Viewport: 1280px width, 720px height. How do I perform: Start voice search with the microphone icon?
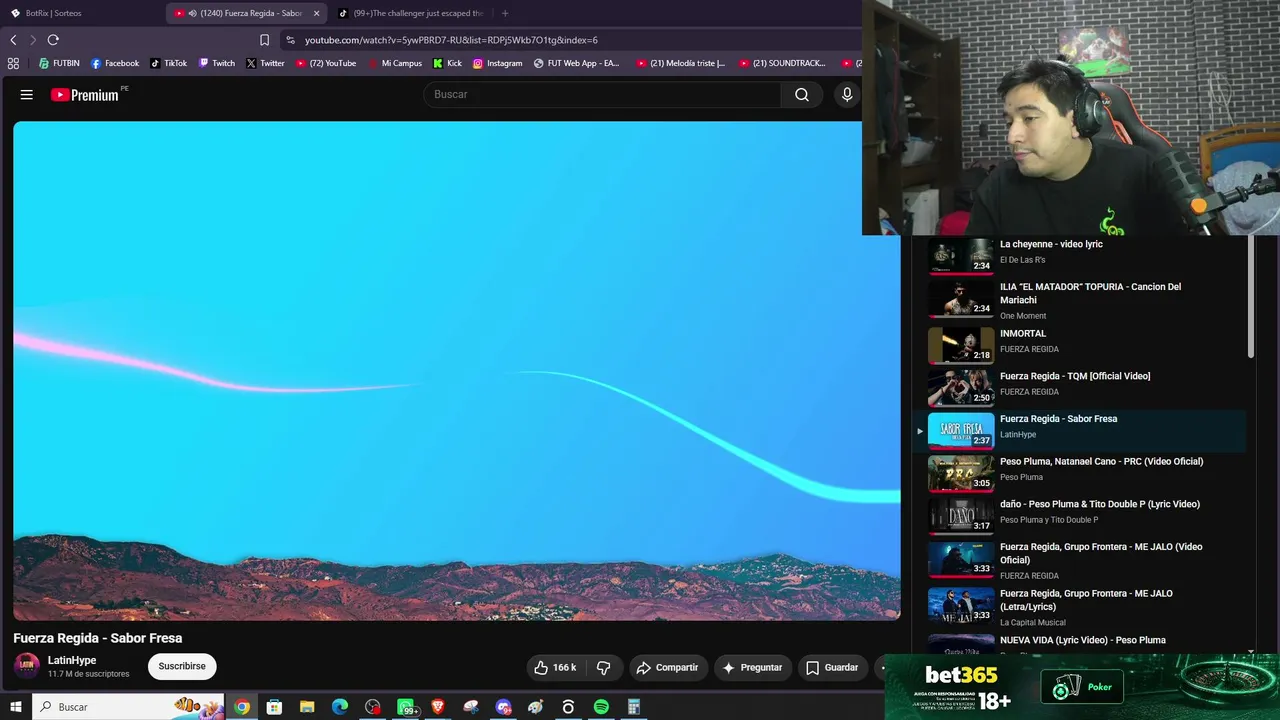tap(847, 94)
